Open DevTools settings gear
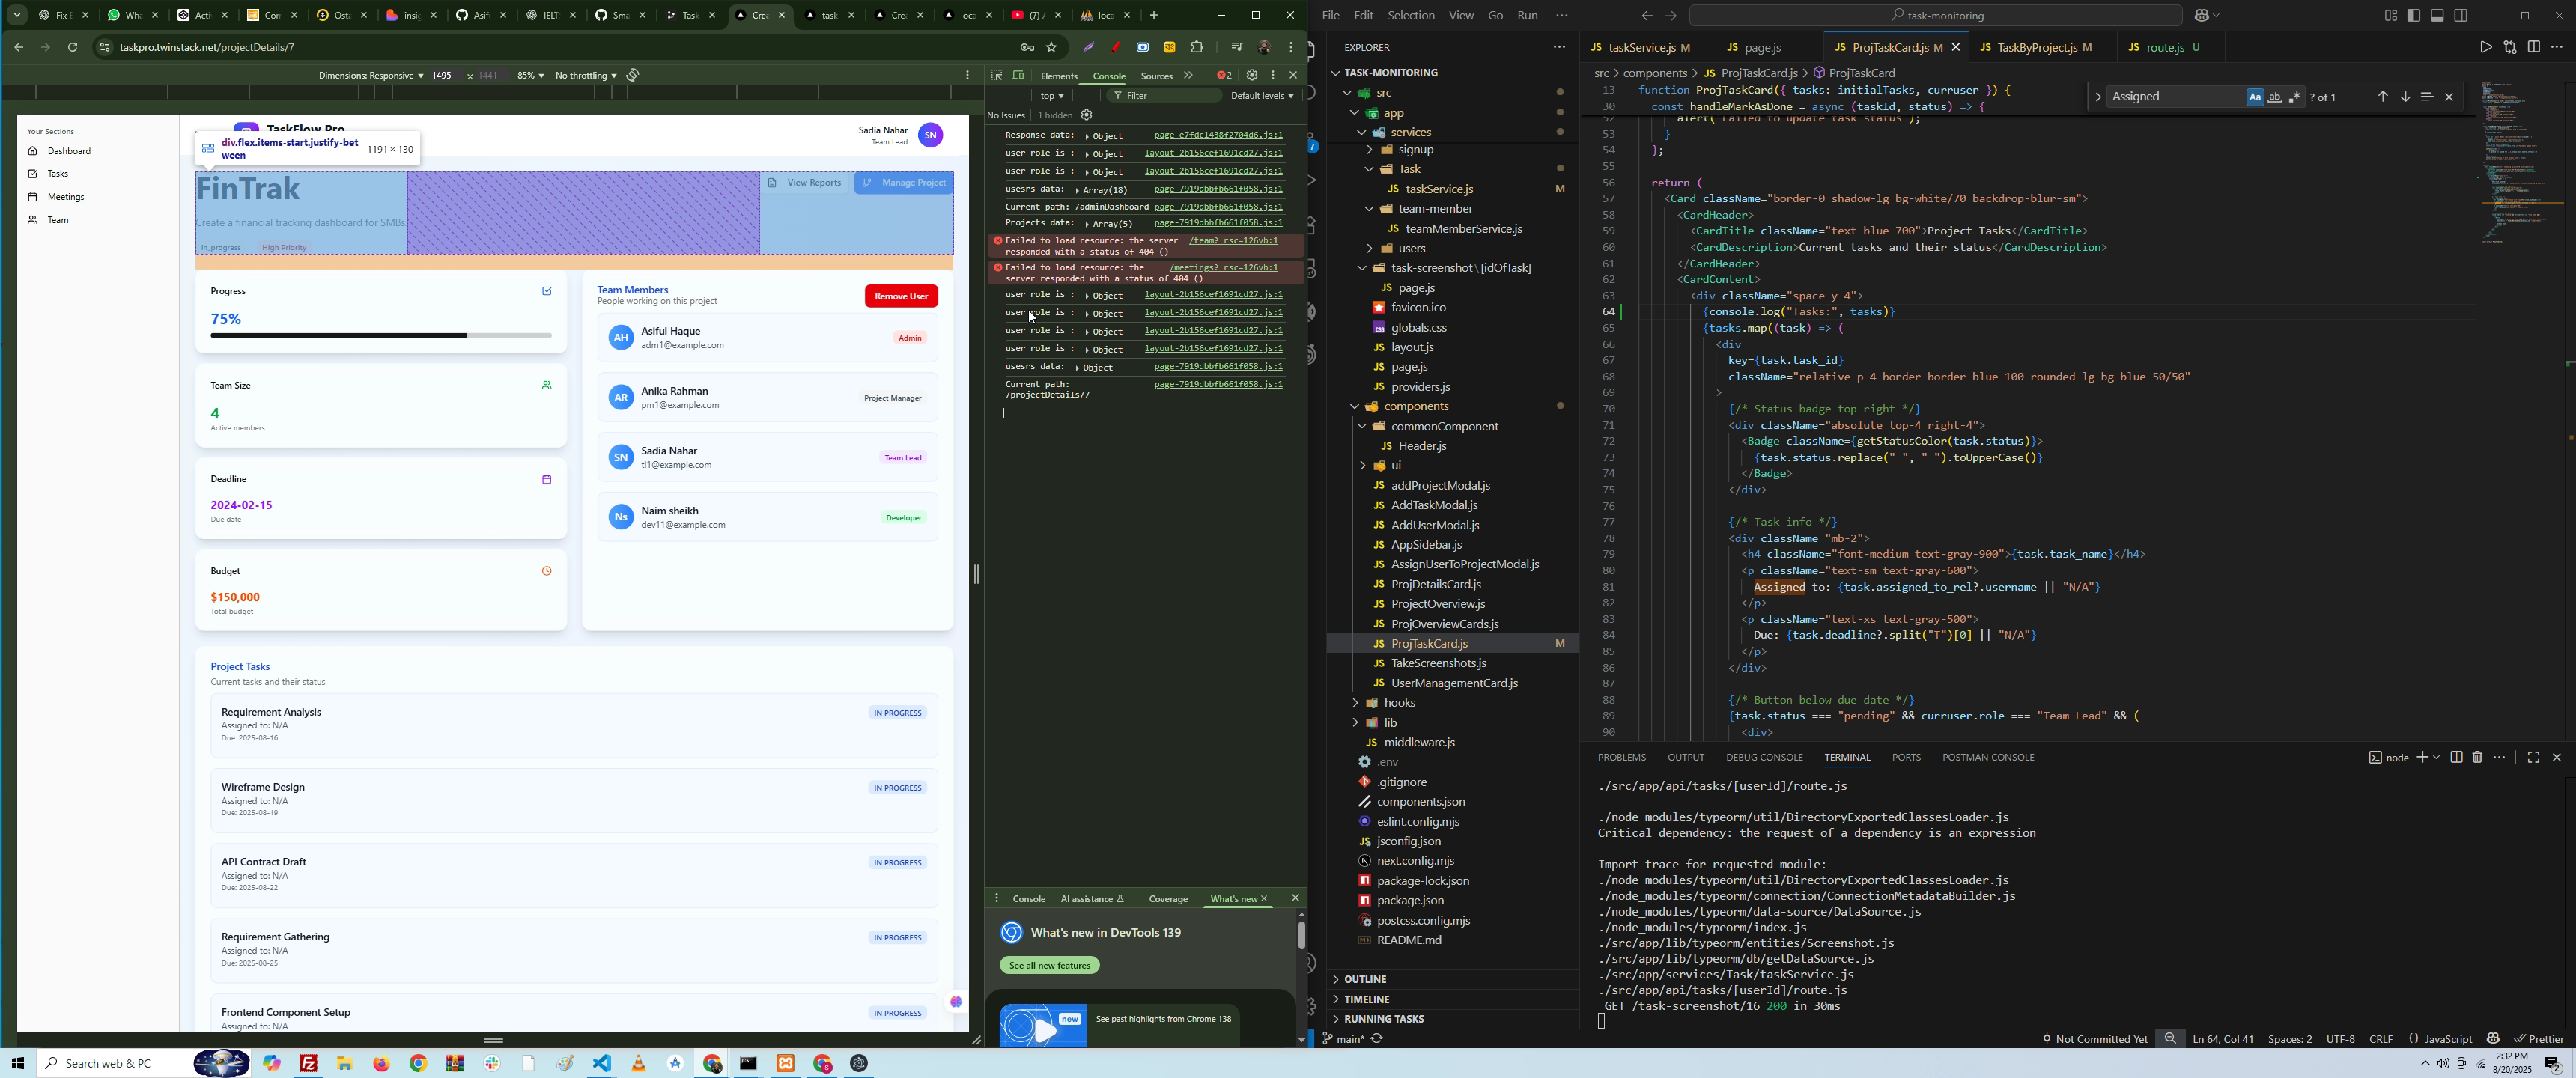2576x1078 pixels. (x=1251, y=75)
